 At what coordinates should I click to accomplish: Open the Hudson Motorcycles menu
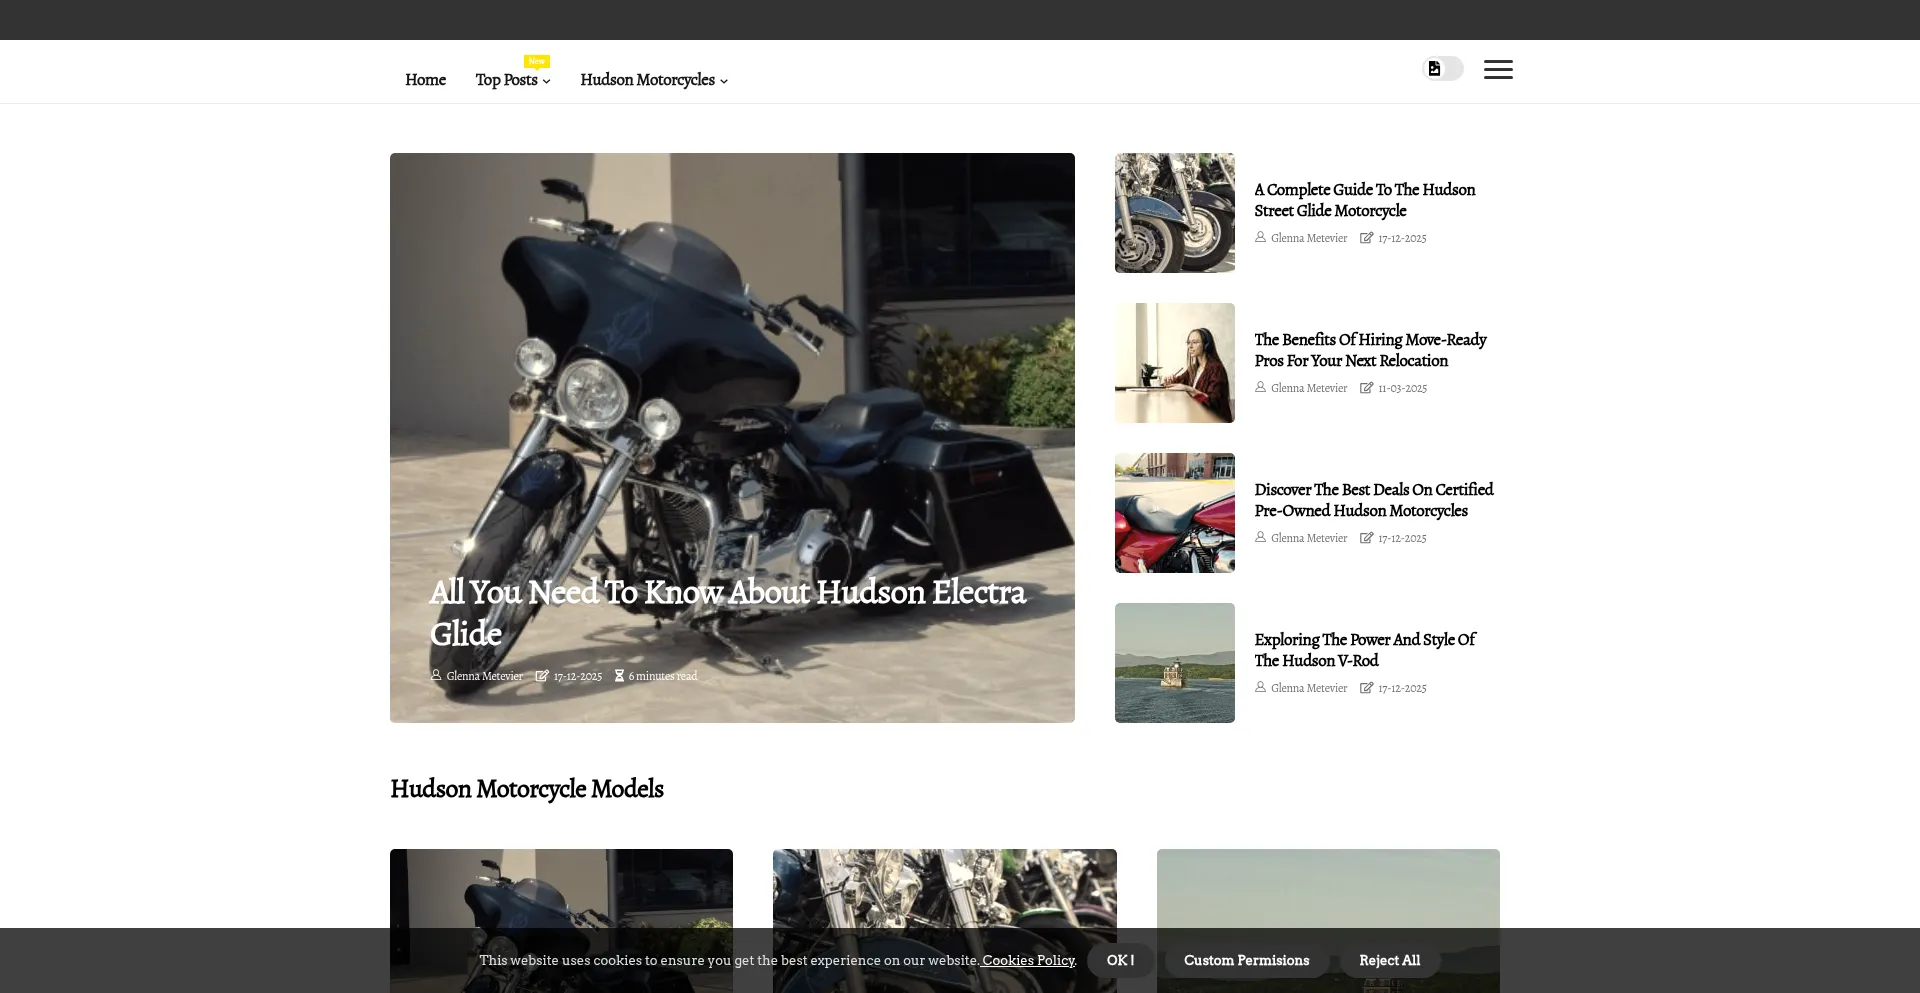(647, 80)
